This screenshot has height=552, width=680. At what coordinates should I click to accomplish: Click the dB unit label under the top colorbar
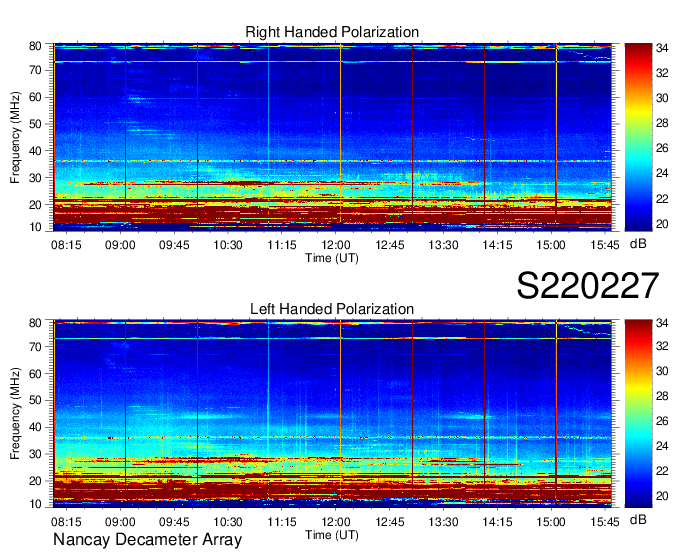[638, 244]
